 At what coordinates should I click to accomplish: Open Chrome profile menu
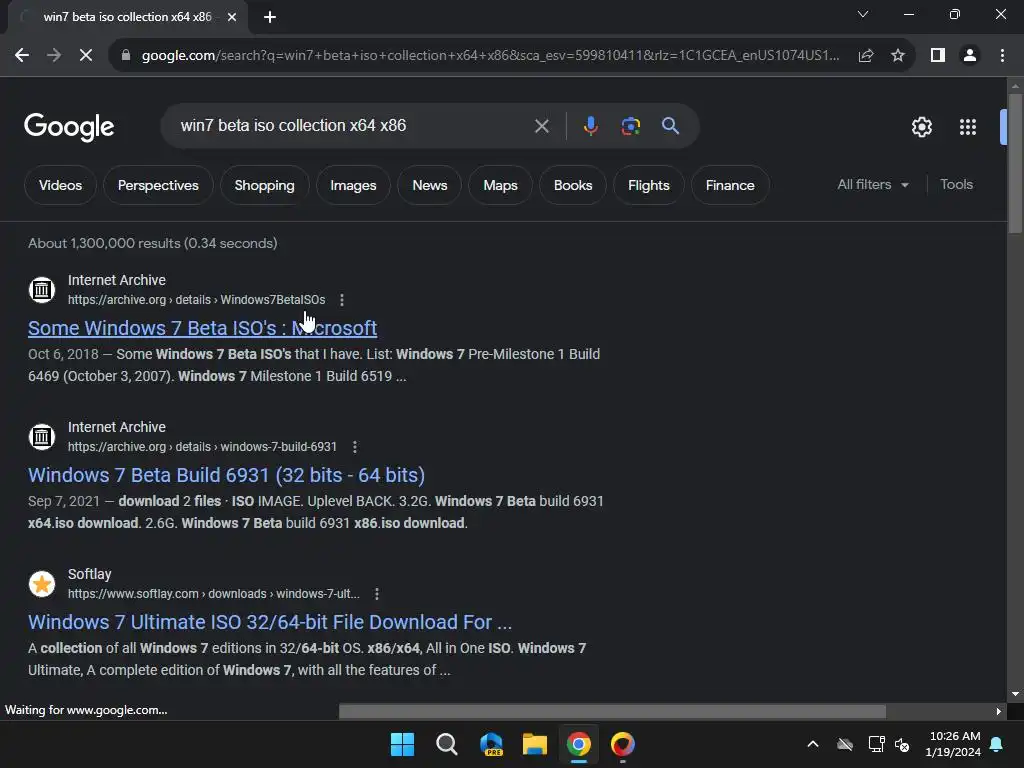(970, 56)
